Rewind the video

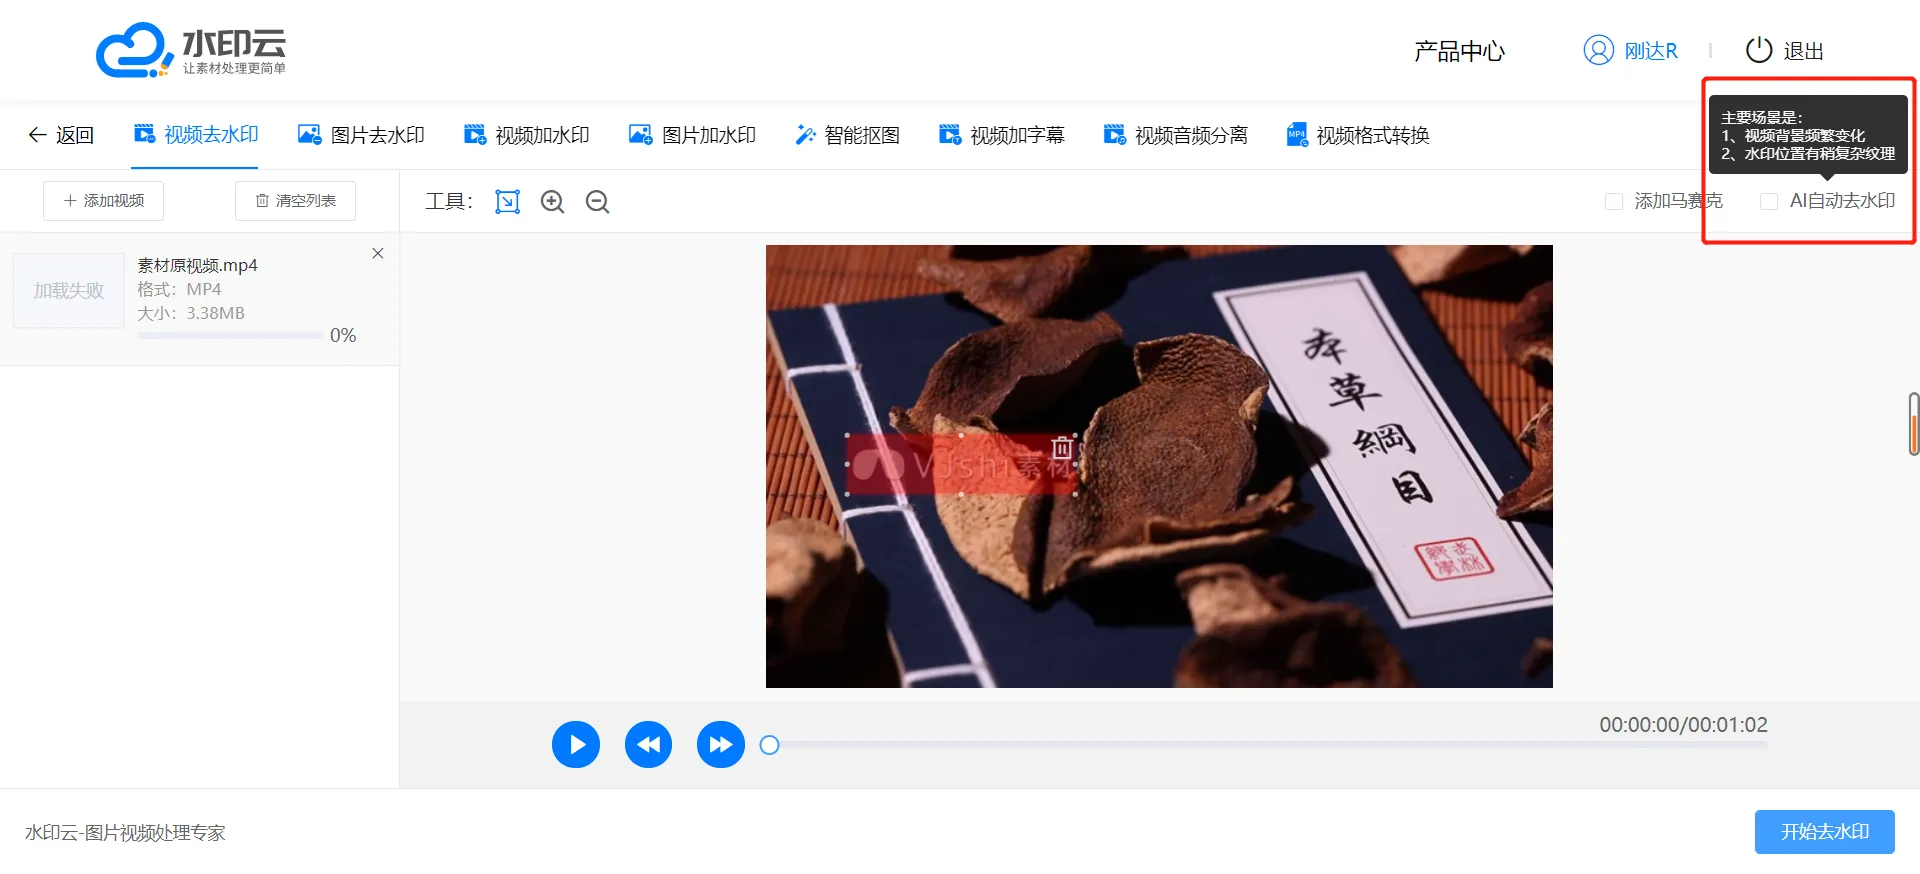pyautogui.click(x=648, y=744)
